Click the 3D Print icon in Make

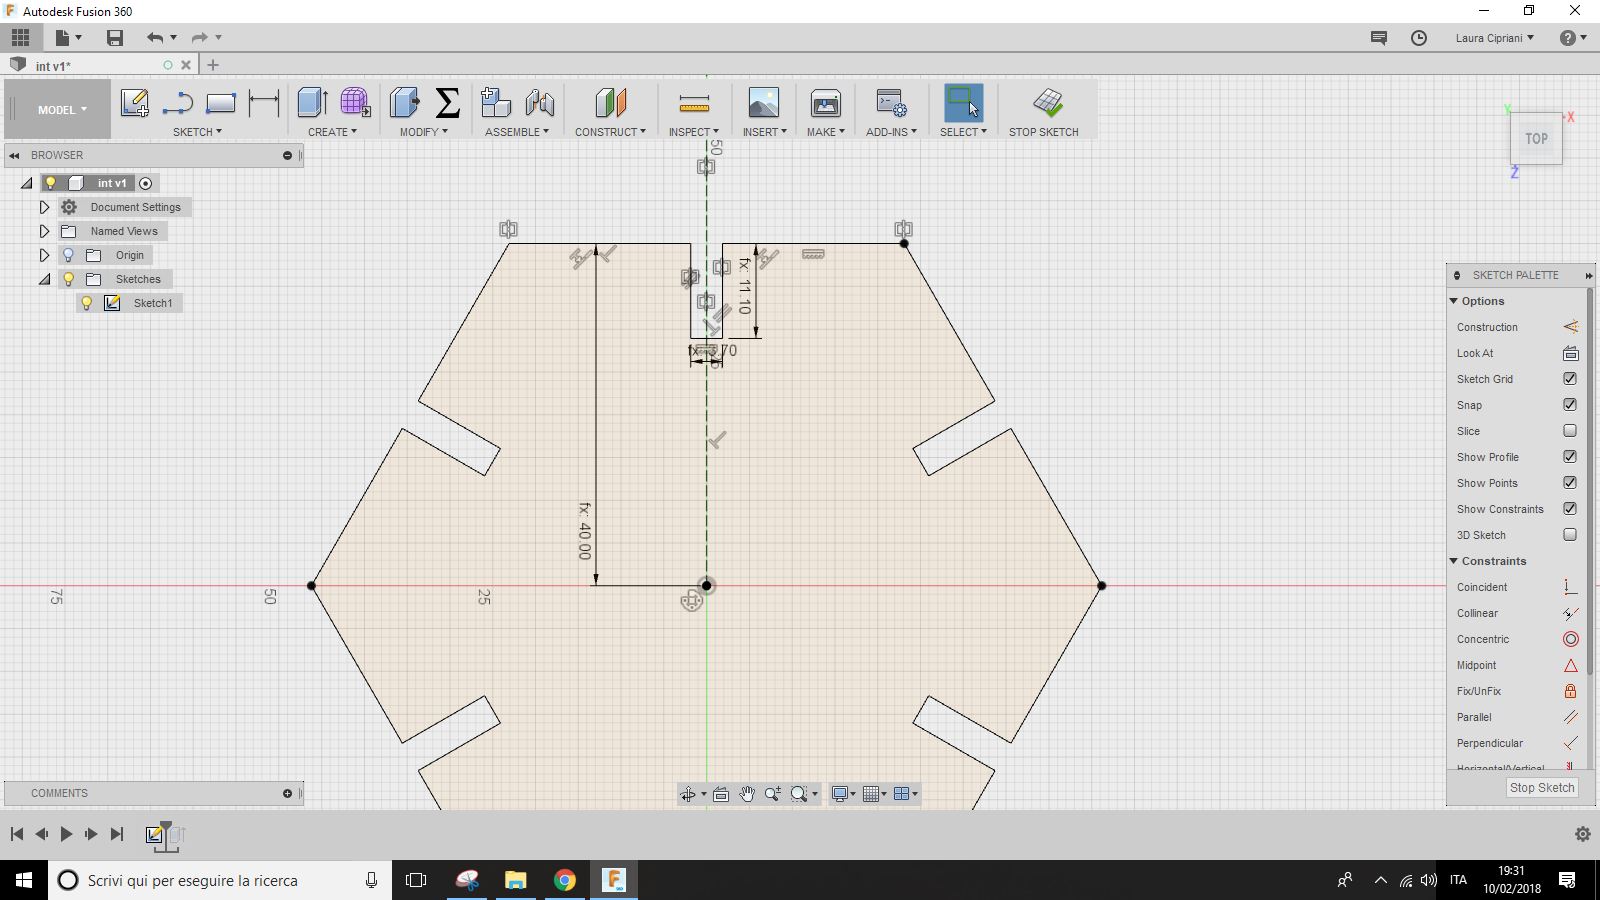pyautogui.click(x=826, y=102)
